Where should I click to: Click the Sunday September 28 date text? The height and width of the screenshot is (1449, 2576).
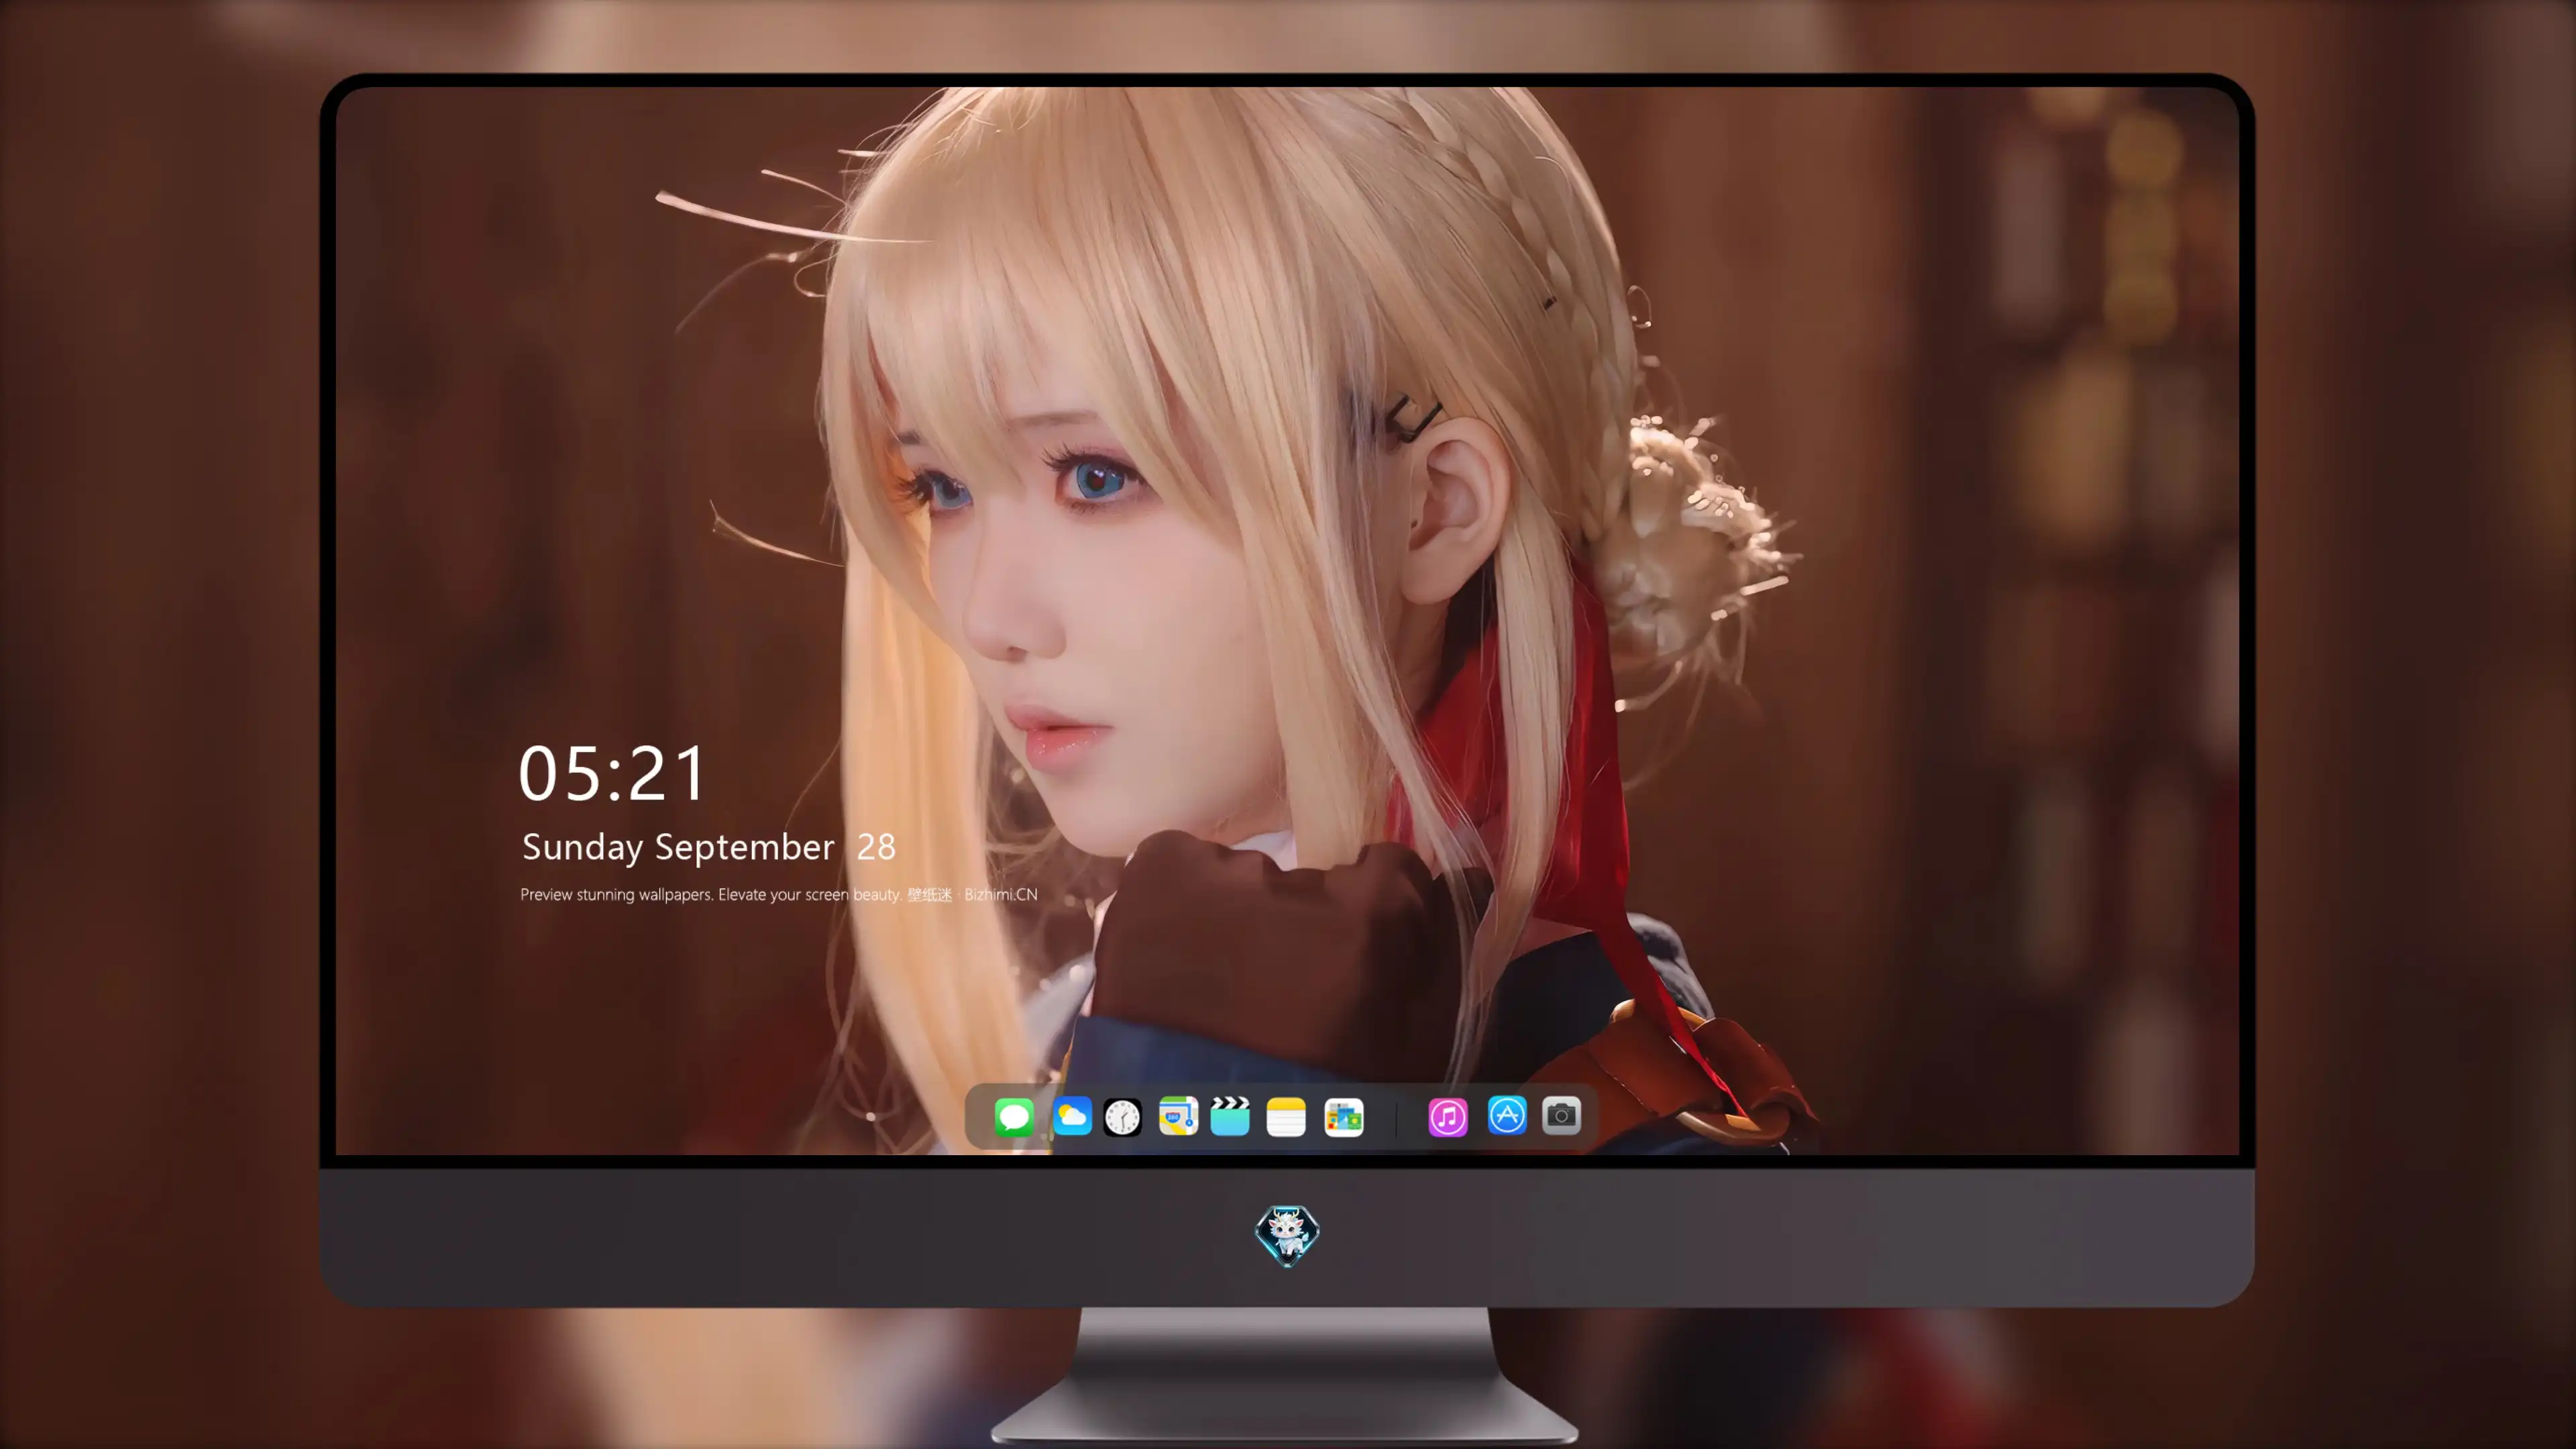pyautogui.click(x=708, y=847)
